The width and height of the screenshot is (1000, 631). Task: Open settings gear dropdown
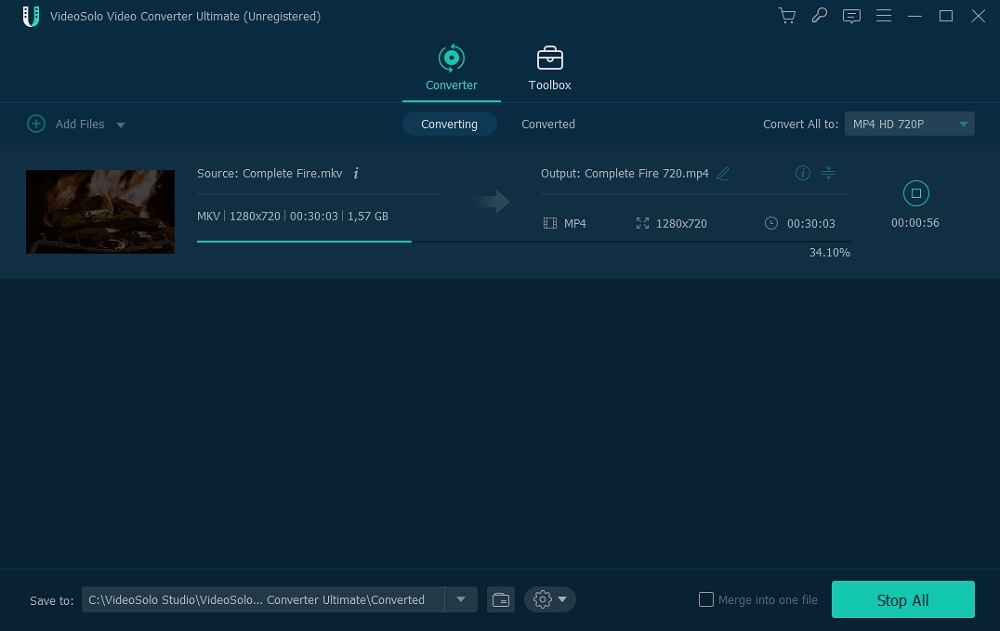coord(550,600)
